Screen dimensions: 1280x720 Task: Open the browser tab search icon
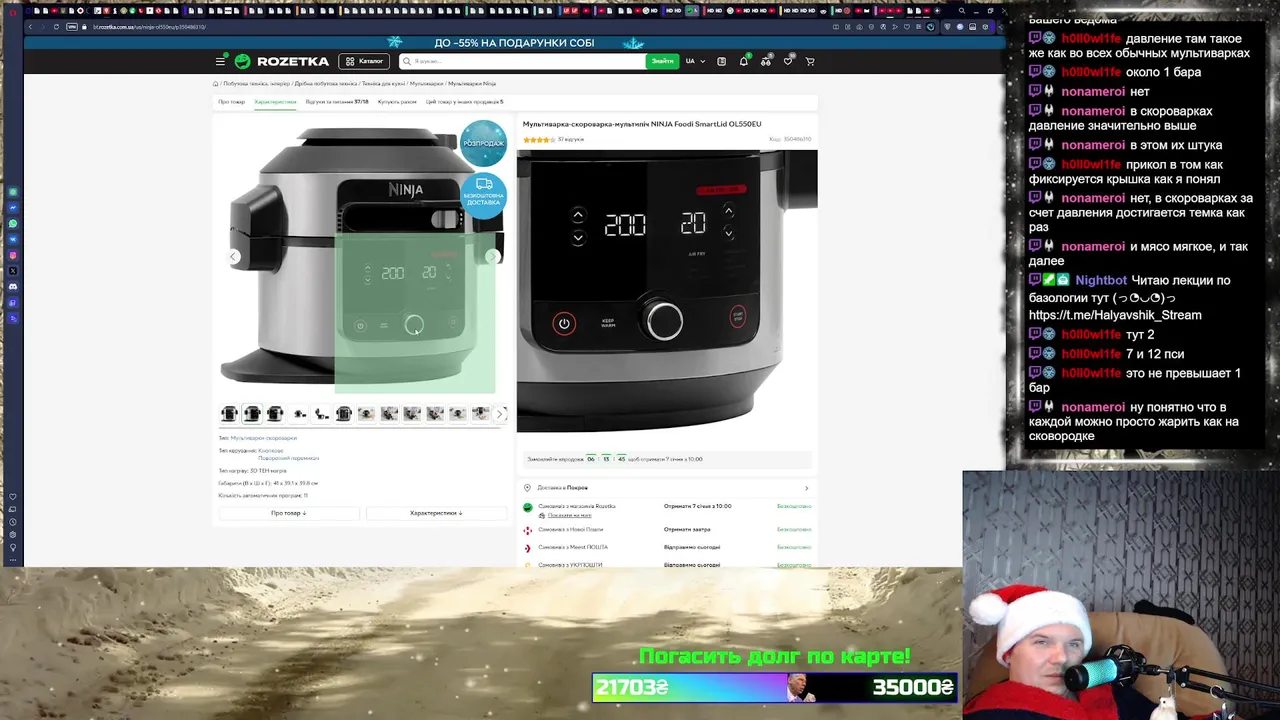click(x=962, y=11)
